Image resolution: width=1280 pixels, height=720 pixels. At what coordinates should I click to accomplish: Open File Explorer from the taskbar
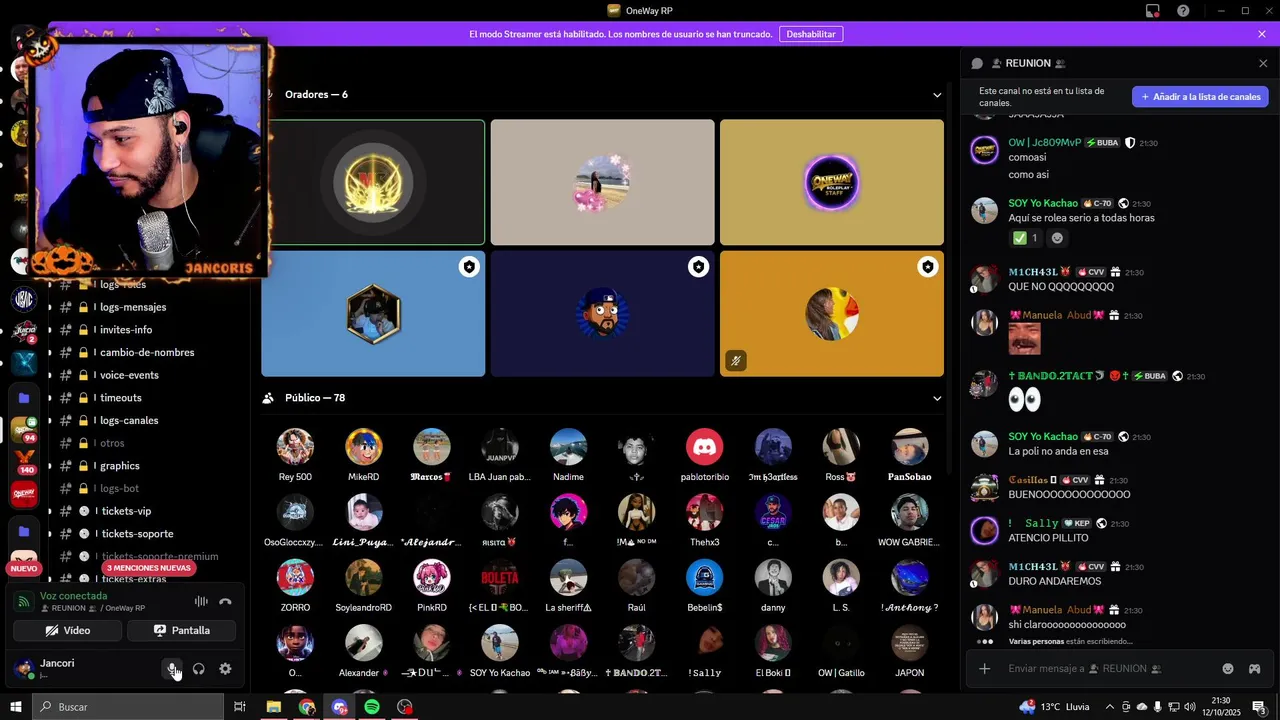273,707
